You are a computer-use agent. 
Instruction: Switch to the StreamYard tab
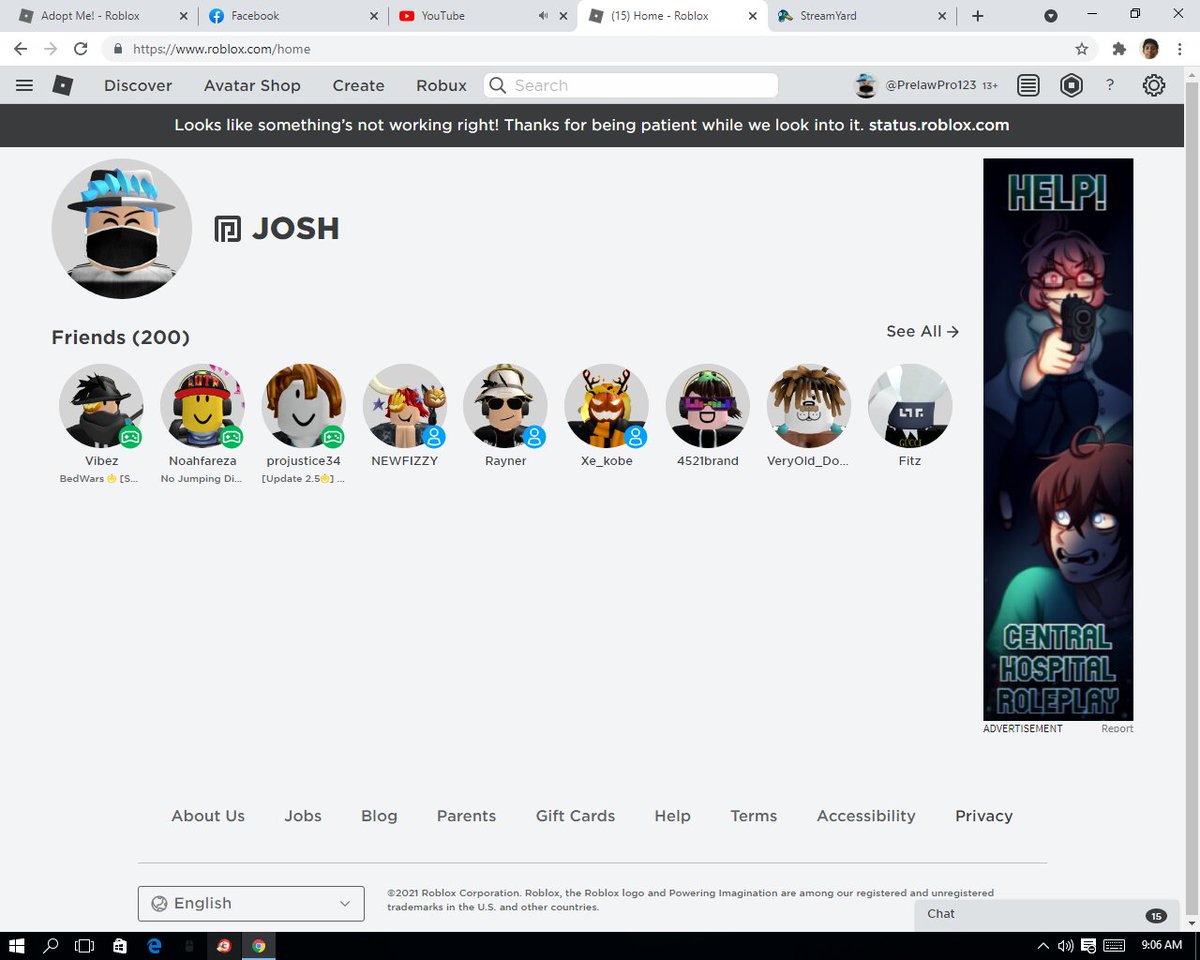[x=862, y=16]
